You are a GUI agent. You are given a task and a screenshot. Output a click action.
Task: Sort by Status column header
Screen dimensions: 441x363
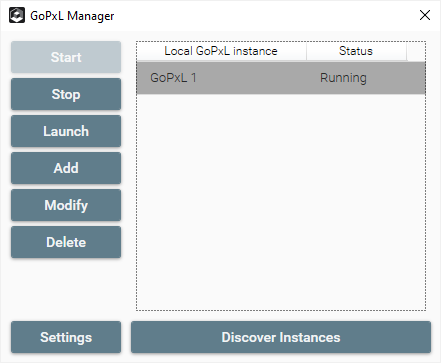point(356,51)
